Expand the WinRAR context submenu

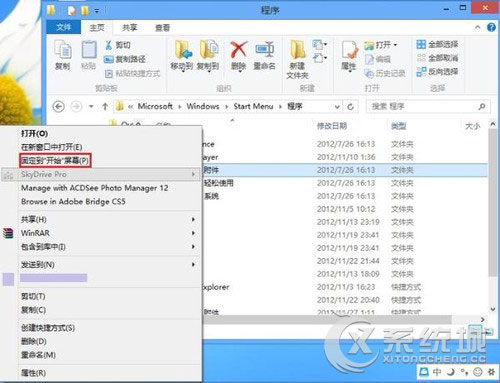point(193,233)
